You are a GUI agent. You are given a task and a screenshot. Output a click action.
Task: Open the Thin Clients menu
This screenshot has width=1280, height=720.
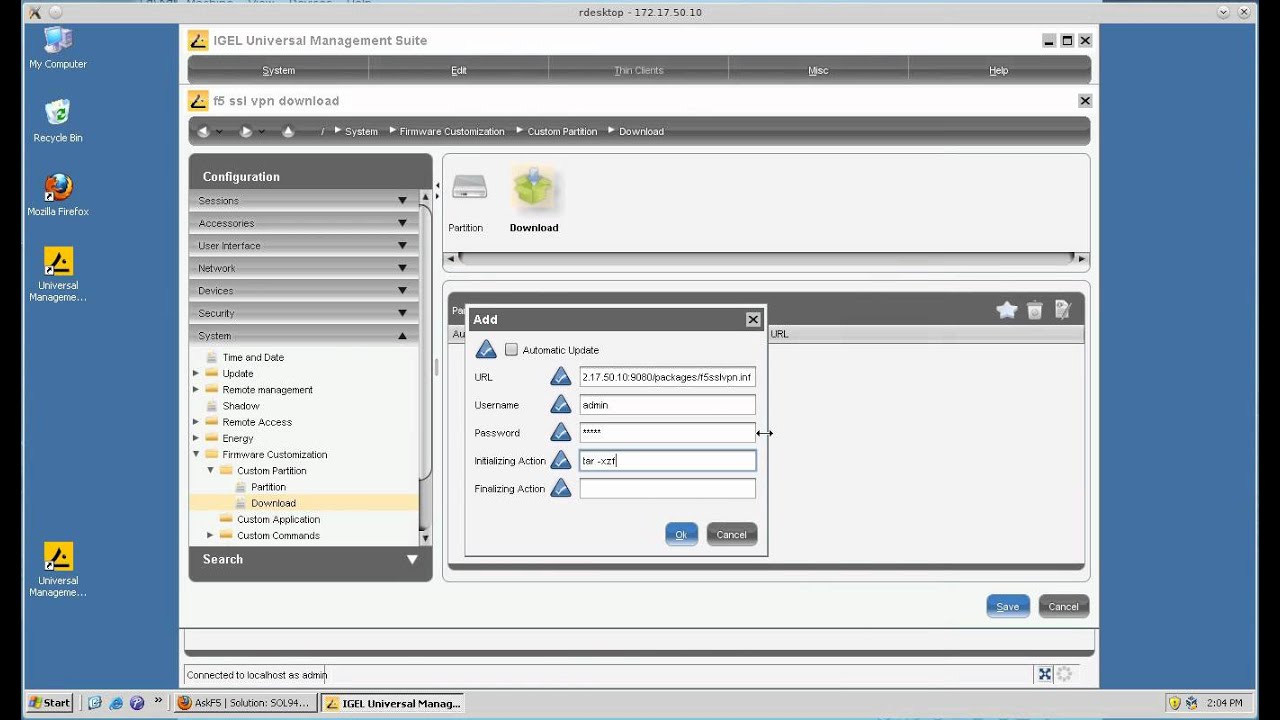[x=638, y=70]
